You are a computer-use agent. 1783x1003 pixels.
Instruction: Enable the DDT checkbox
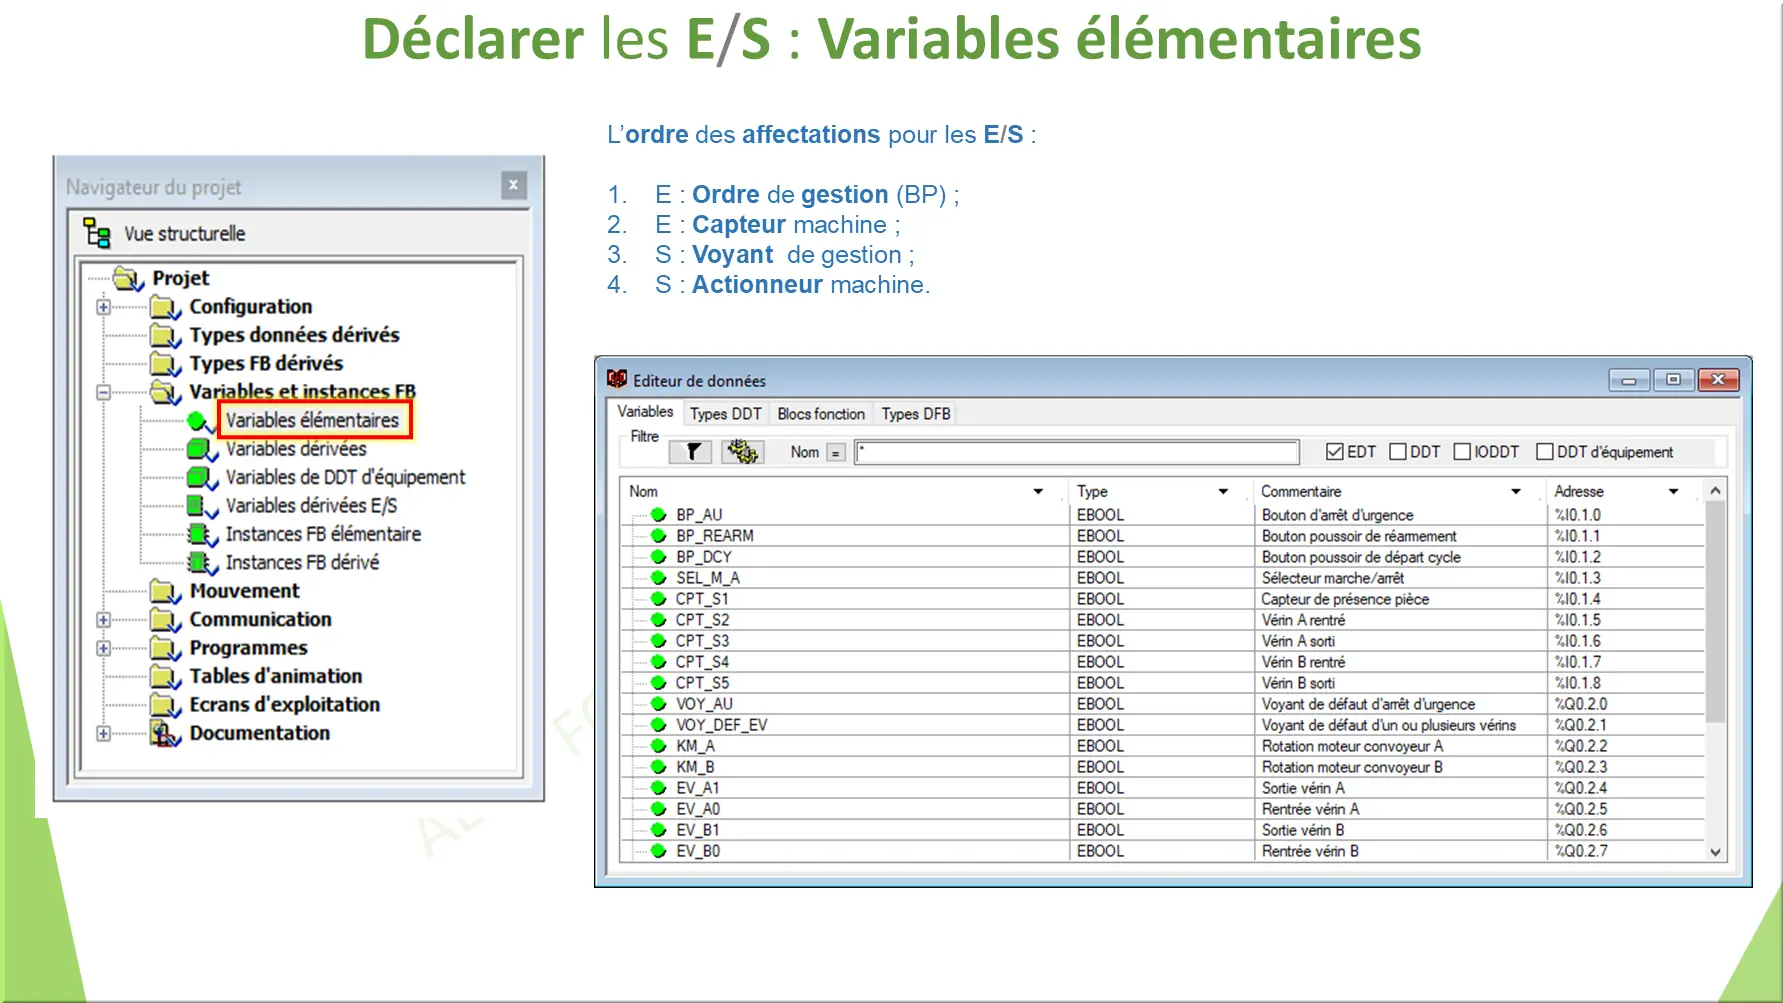[1398, 451]
